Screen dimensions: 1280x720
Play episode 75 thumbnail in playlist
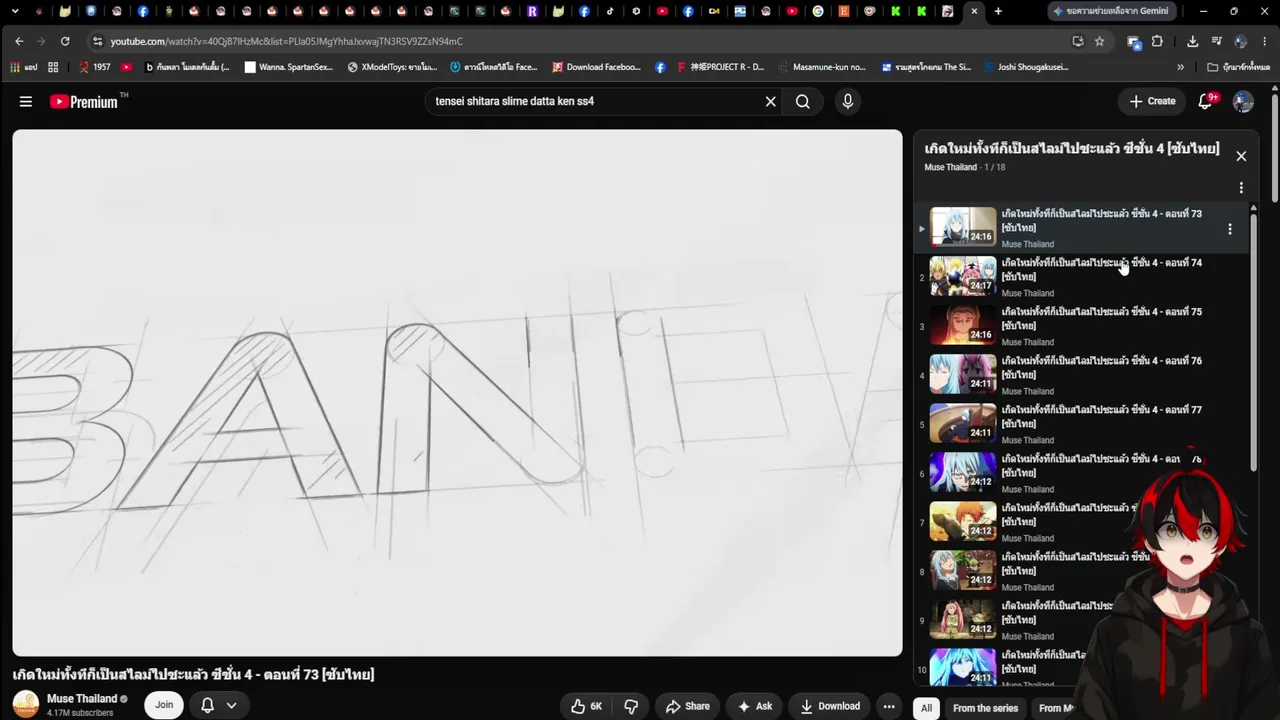(x=963, y=326)
